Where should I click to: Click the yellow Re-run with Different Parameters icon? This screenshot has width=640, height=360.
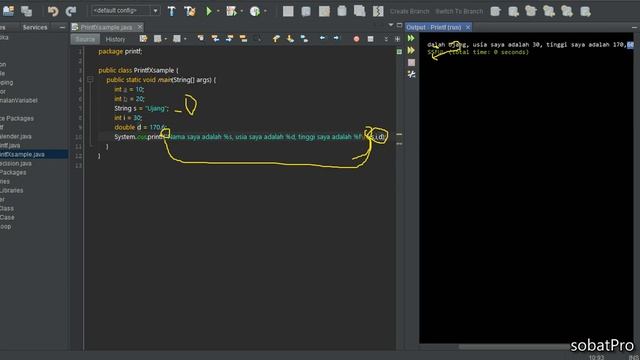(411, 50)
